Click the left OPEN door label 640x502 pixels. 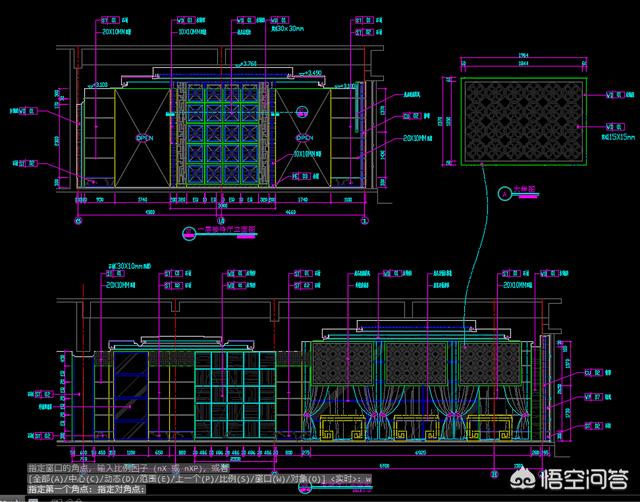point(145,138)
